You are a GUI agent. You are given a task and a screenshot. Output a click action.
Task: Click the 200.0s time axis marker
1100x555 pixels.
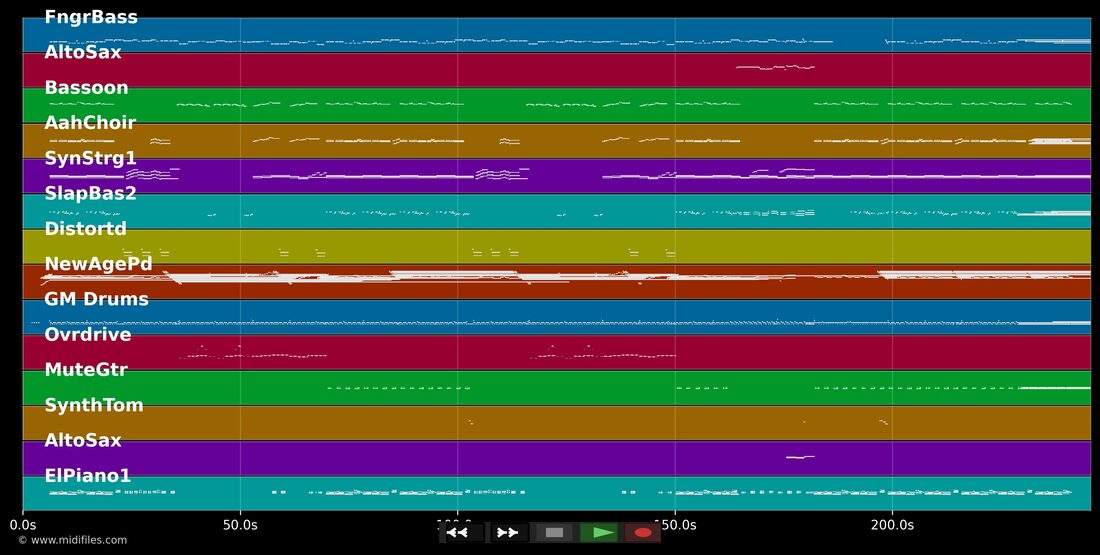coord(892,524)
